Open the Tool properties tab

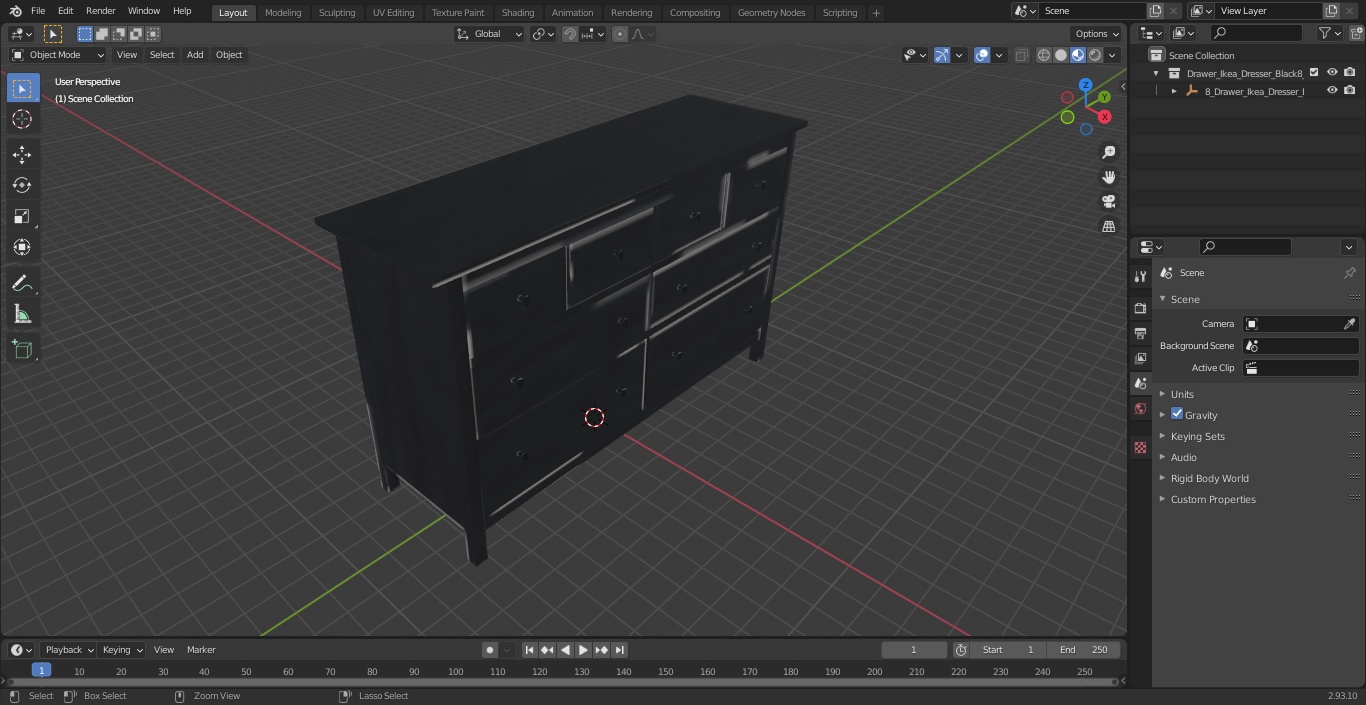(1140, 277)
